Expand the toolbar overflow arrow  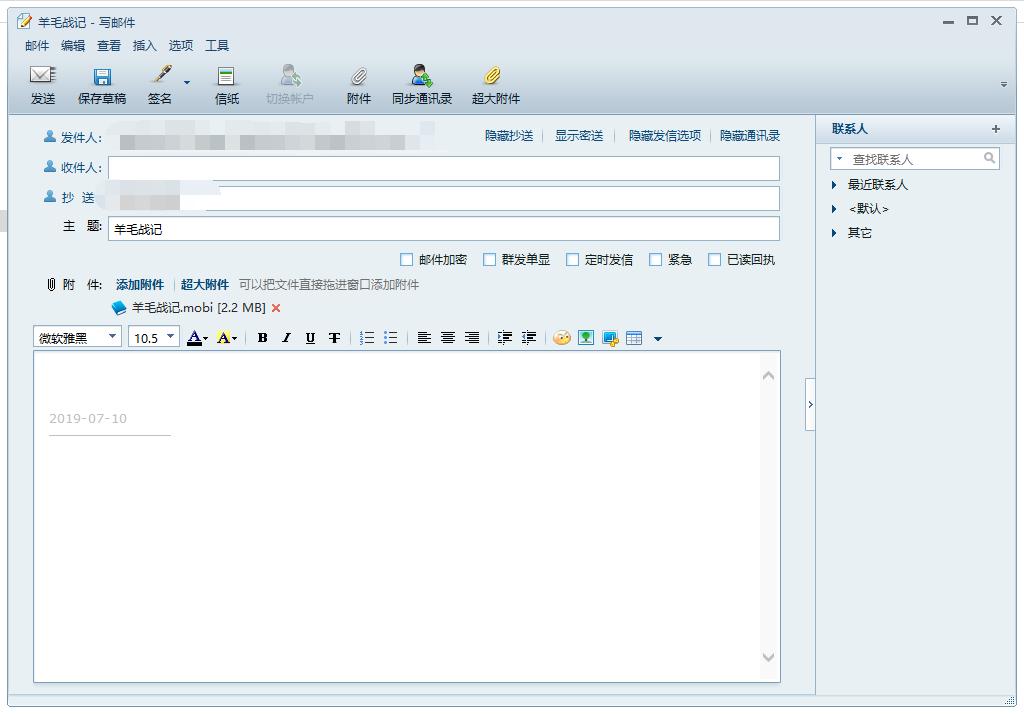point(1004,84)
